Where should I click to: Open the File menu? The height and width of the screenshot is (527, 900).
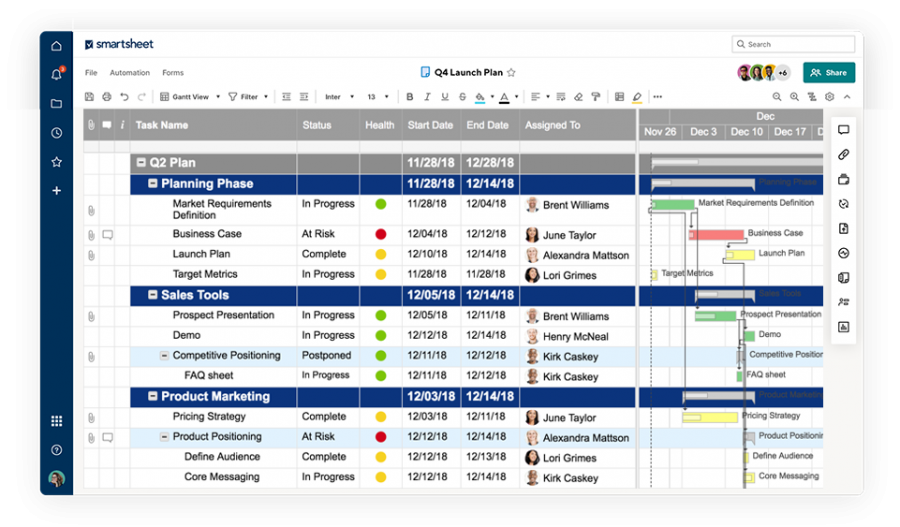91,73
